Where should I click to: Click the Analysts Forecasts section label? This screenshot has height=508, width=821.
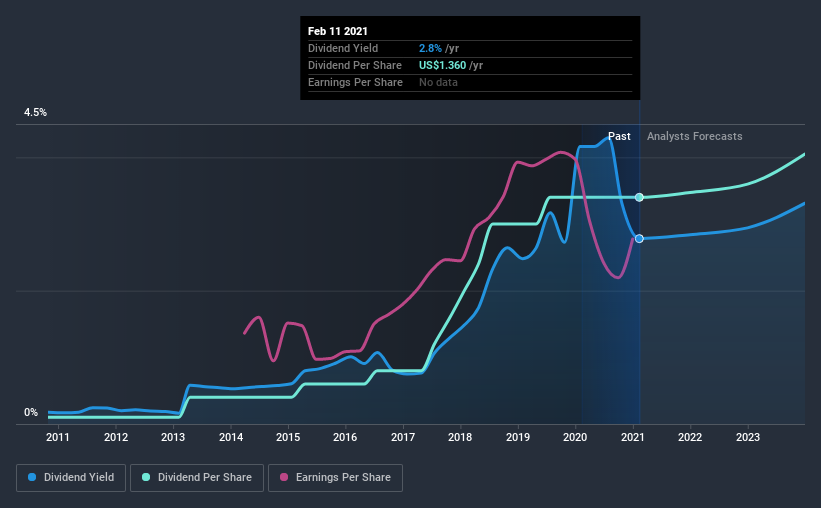694,136
